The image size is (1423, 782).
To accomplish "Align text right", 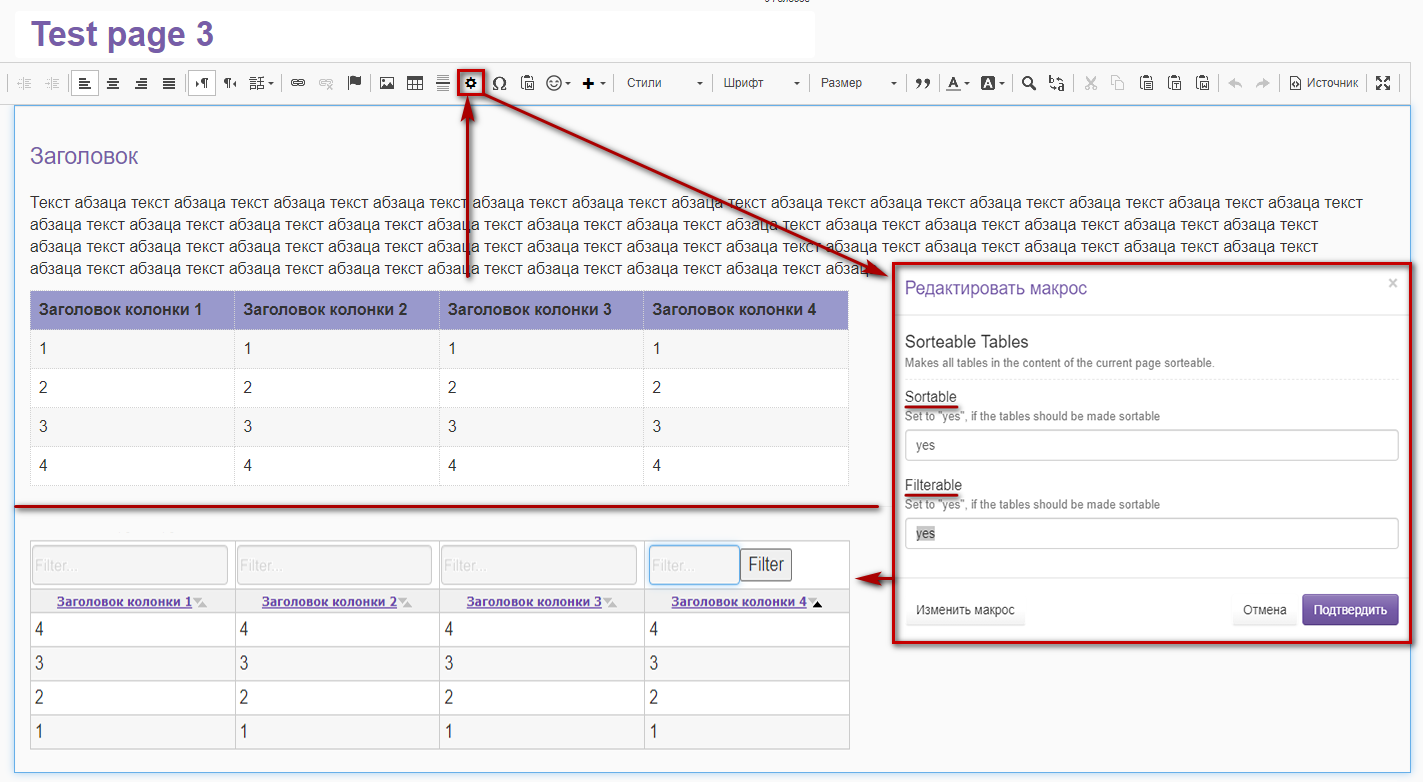I will click(141, 83).
